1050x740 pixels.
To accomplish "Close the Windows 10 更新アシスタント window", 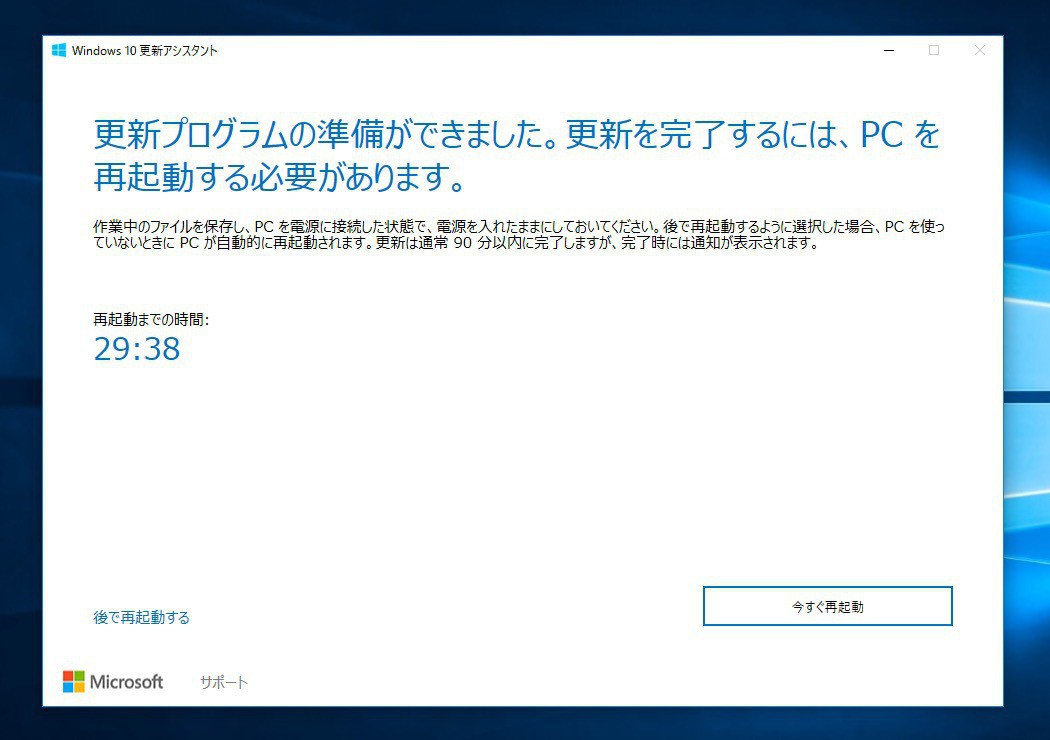I will coord(980,50).
